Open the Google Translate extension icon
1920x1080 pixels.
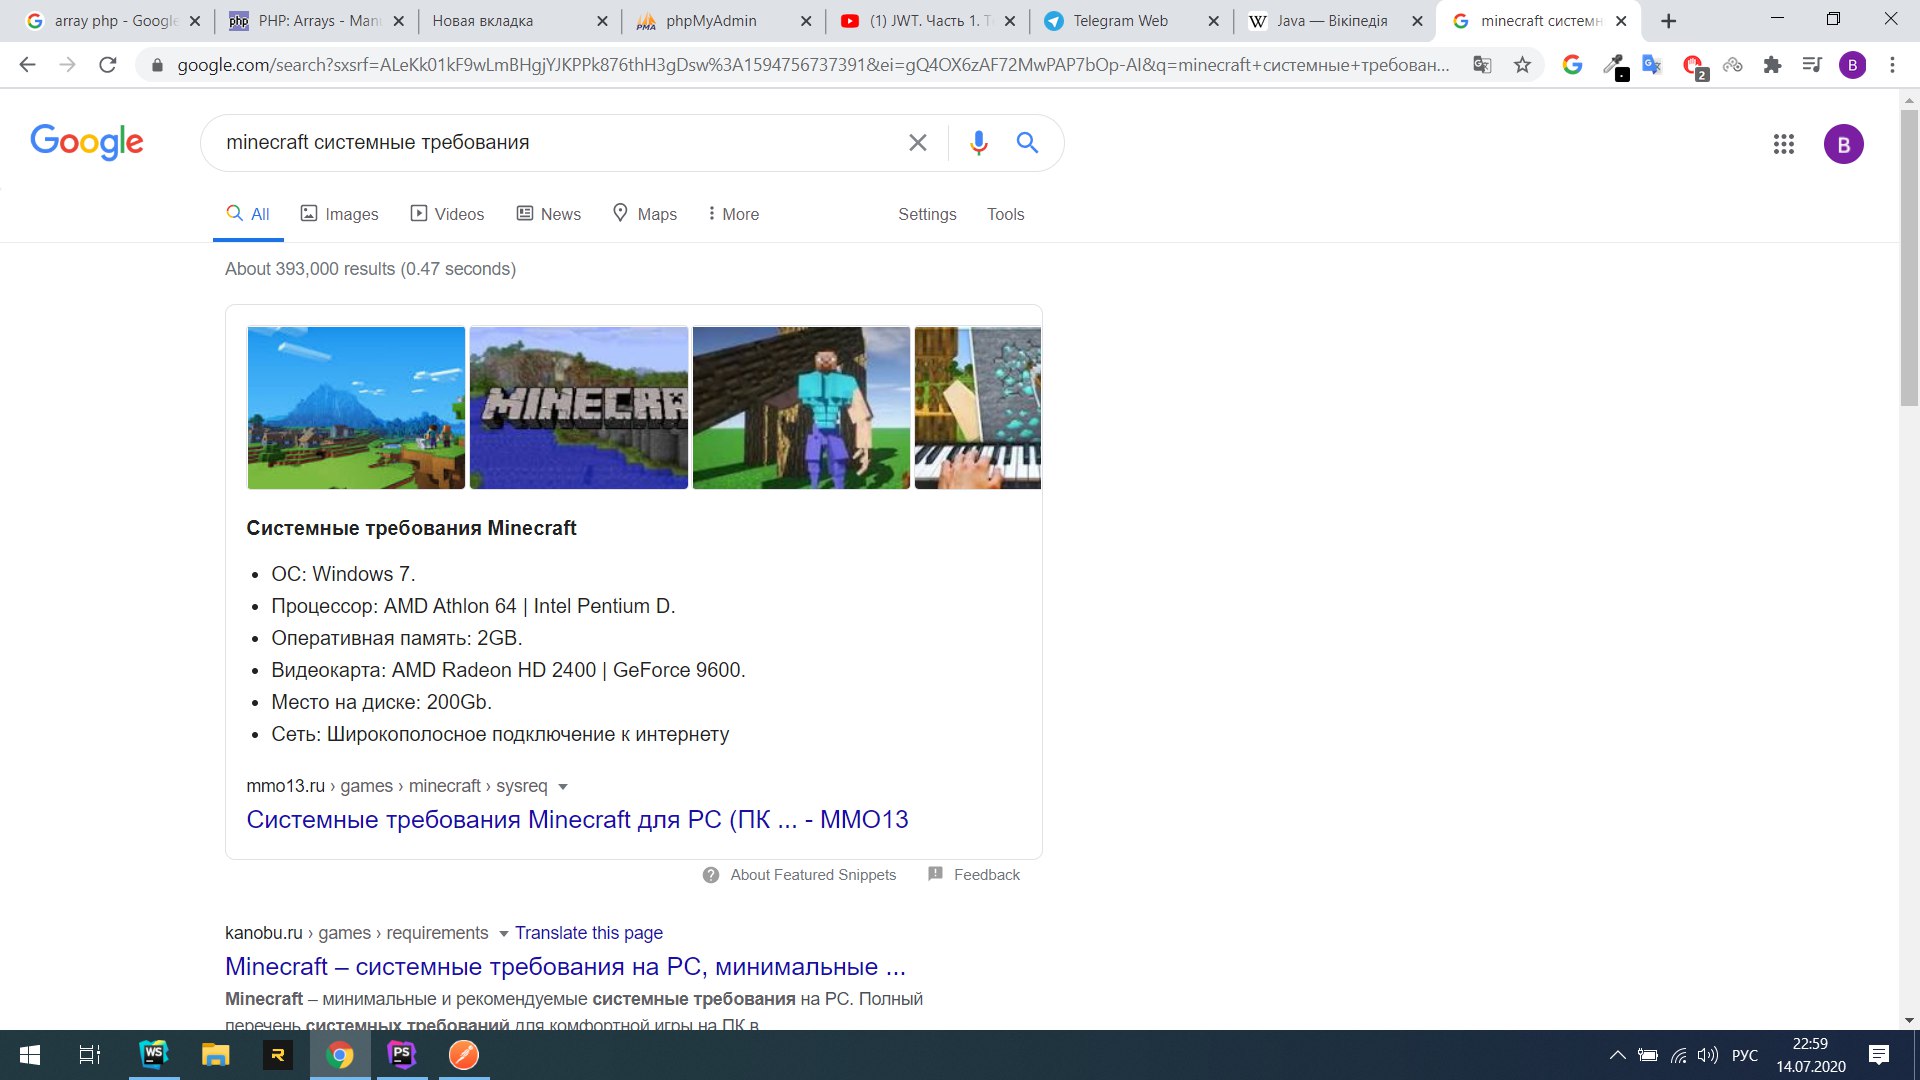(1652, 65)
